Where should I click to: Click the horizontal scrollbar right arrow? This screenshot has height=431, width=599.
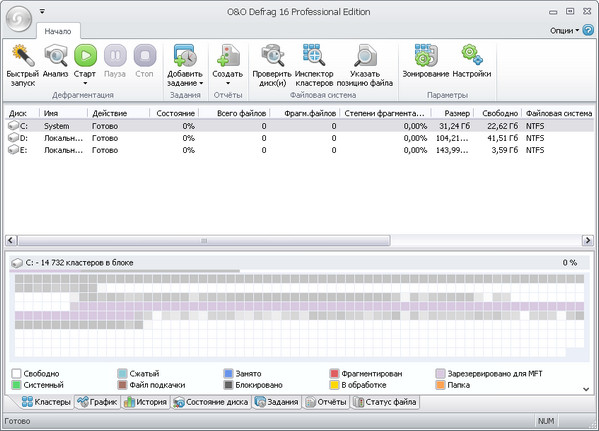588,240
